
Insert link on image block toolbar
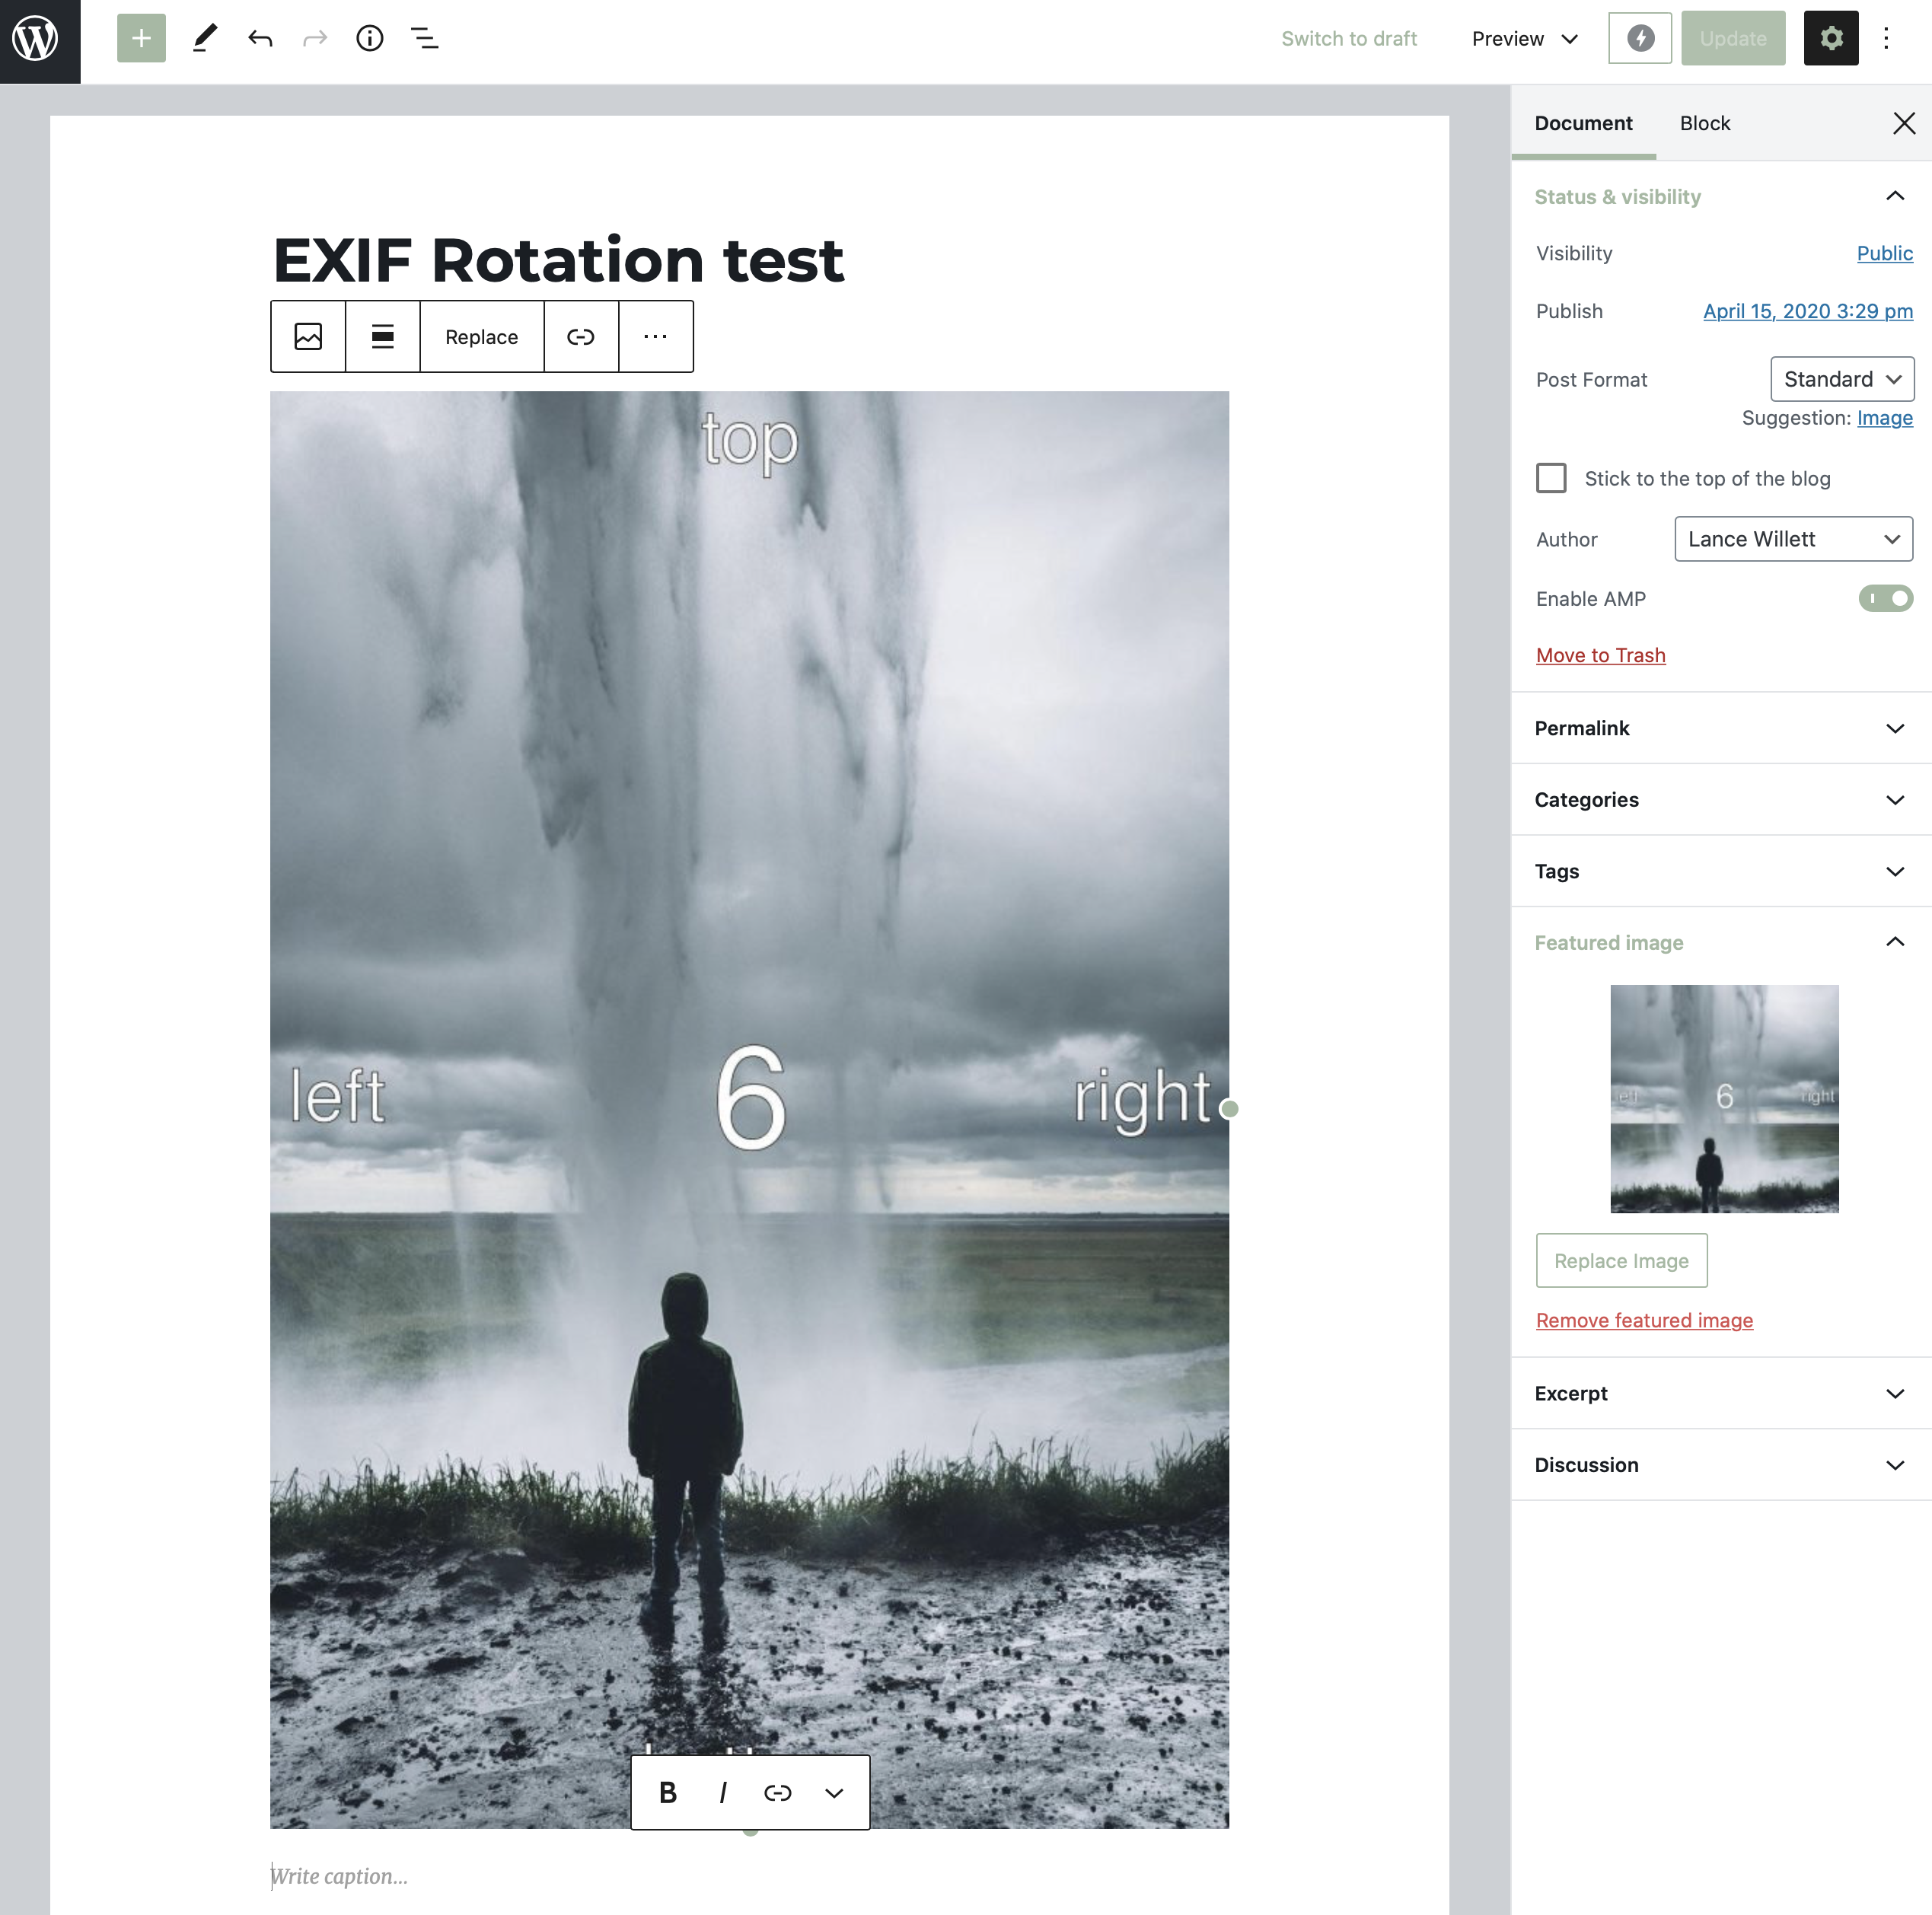[581, 337]
